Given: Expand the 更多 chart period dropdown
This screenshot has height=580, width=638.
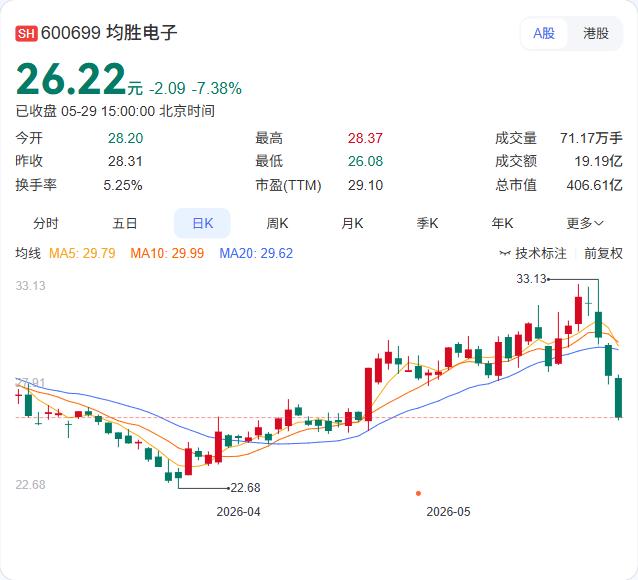Looking at the screenshot, I should click(x=585, y=223).
